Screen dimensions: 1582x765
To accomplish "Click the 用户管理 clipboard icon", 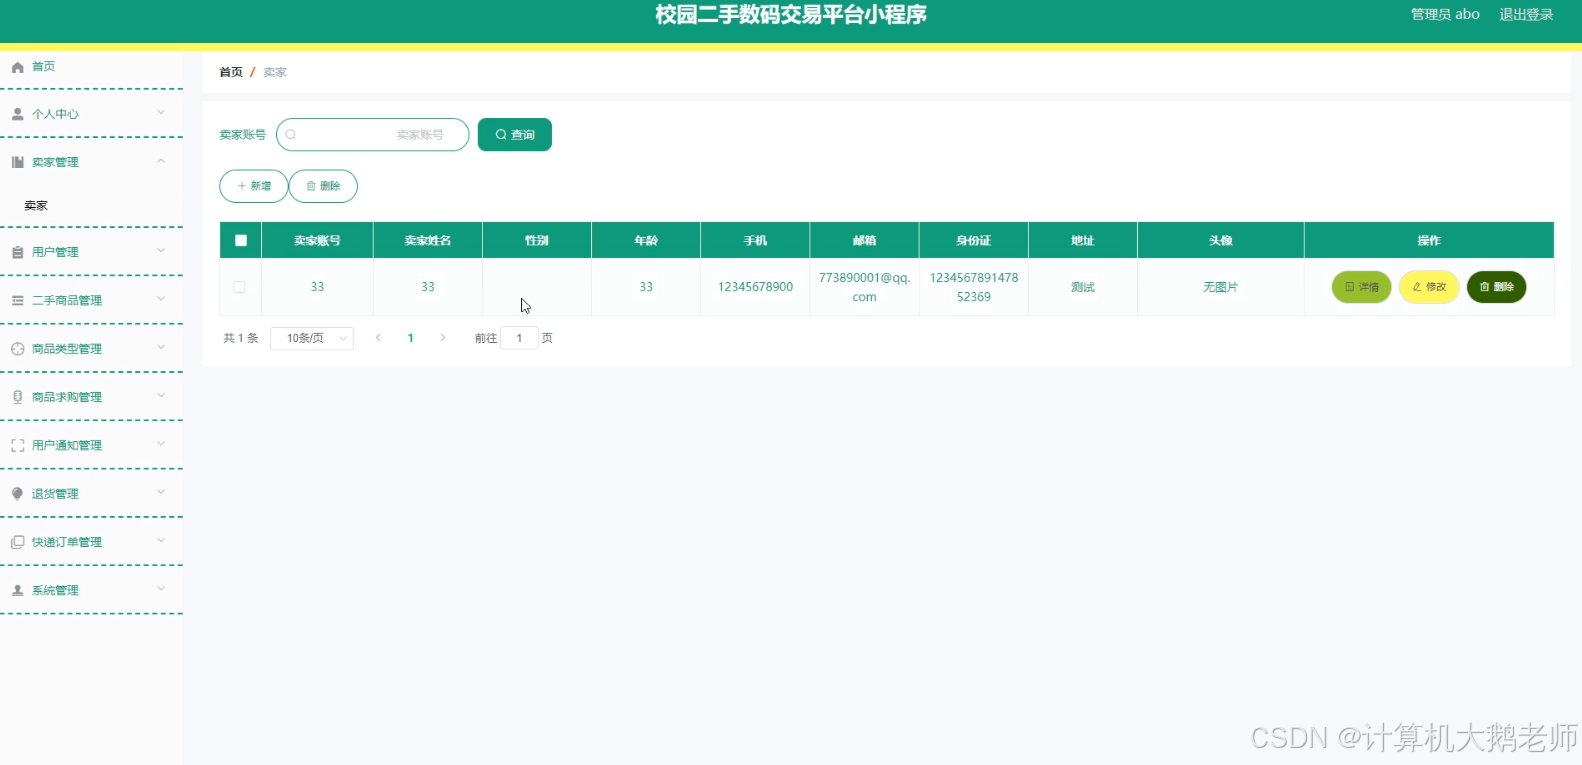I will [17, 252].
